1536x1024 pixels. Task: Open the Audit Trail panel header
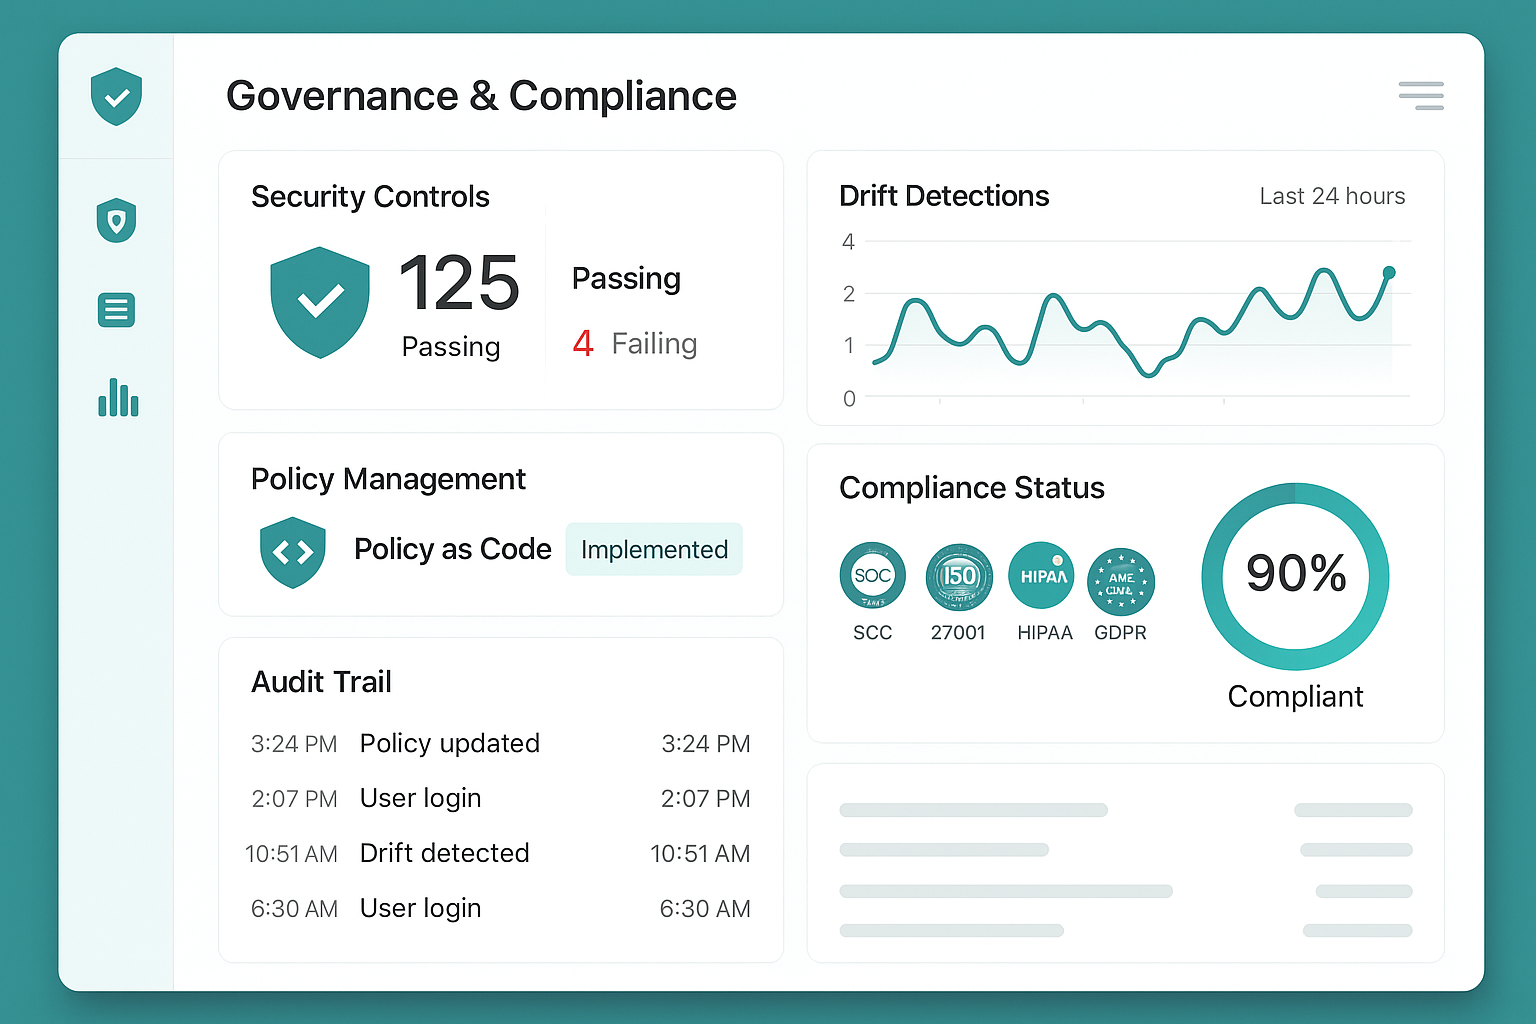coord(321,681)
